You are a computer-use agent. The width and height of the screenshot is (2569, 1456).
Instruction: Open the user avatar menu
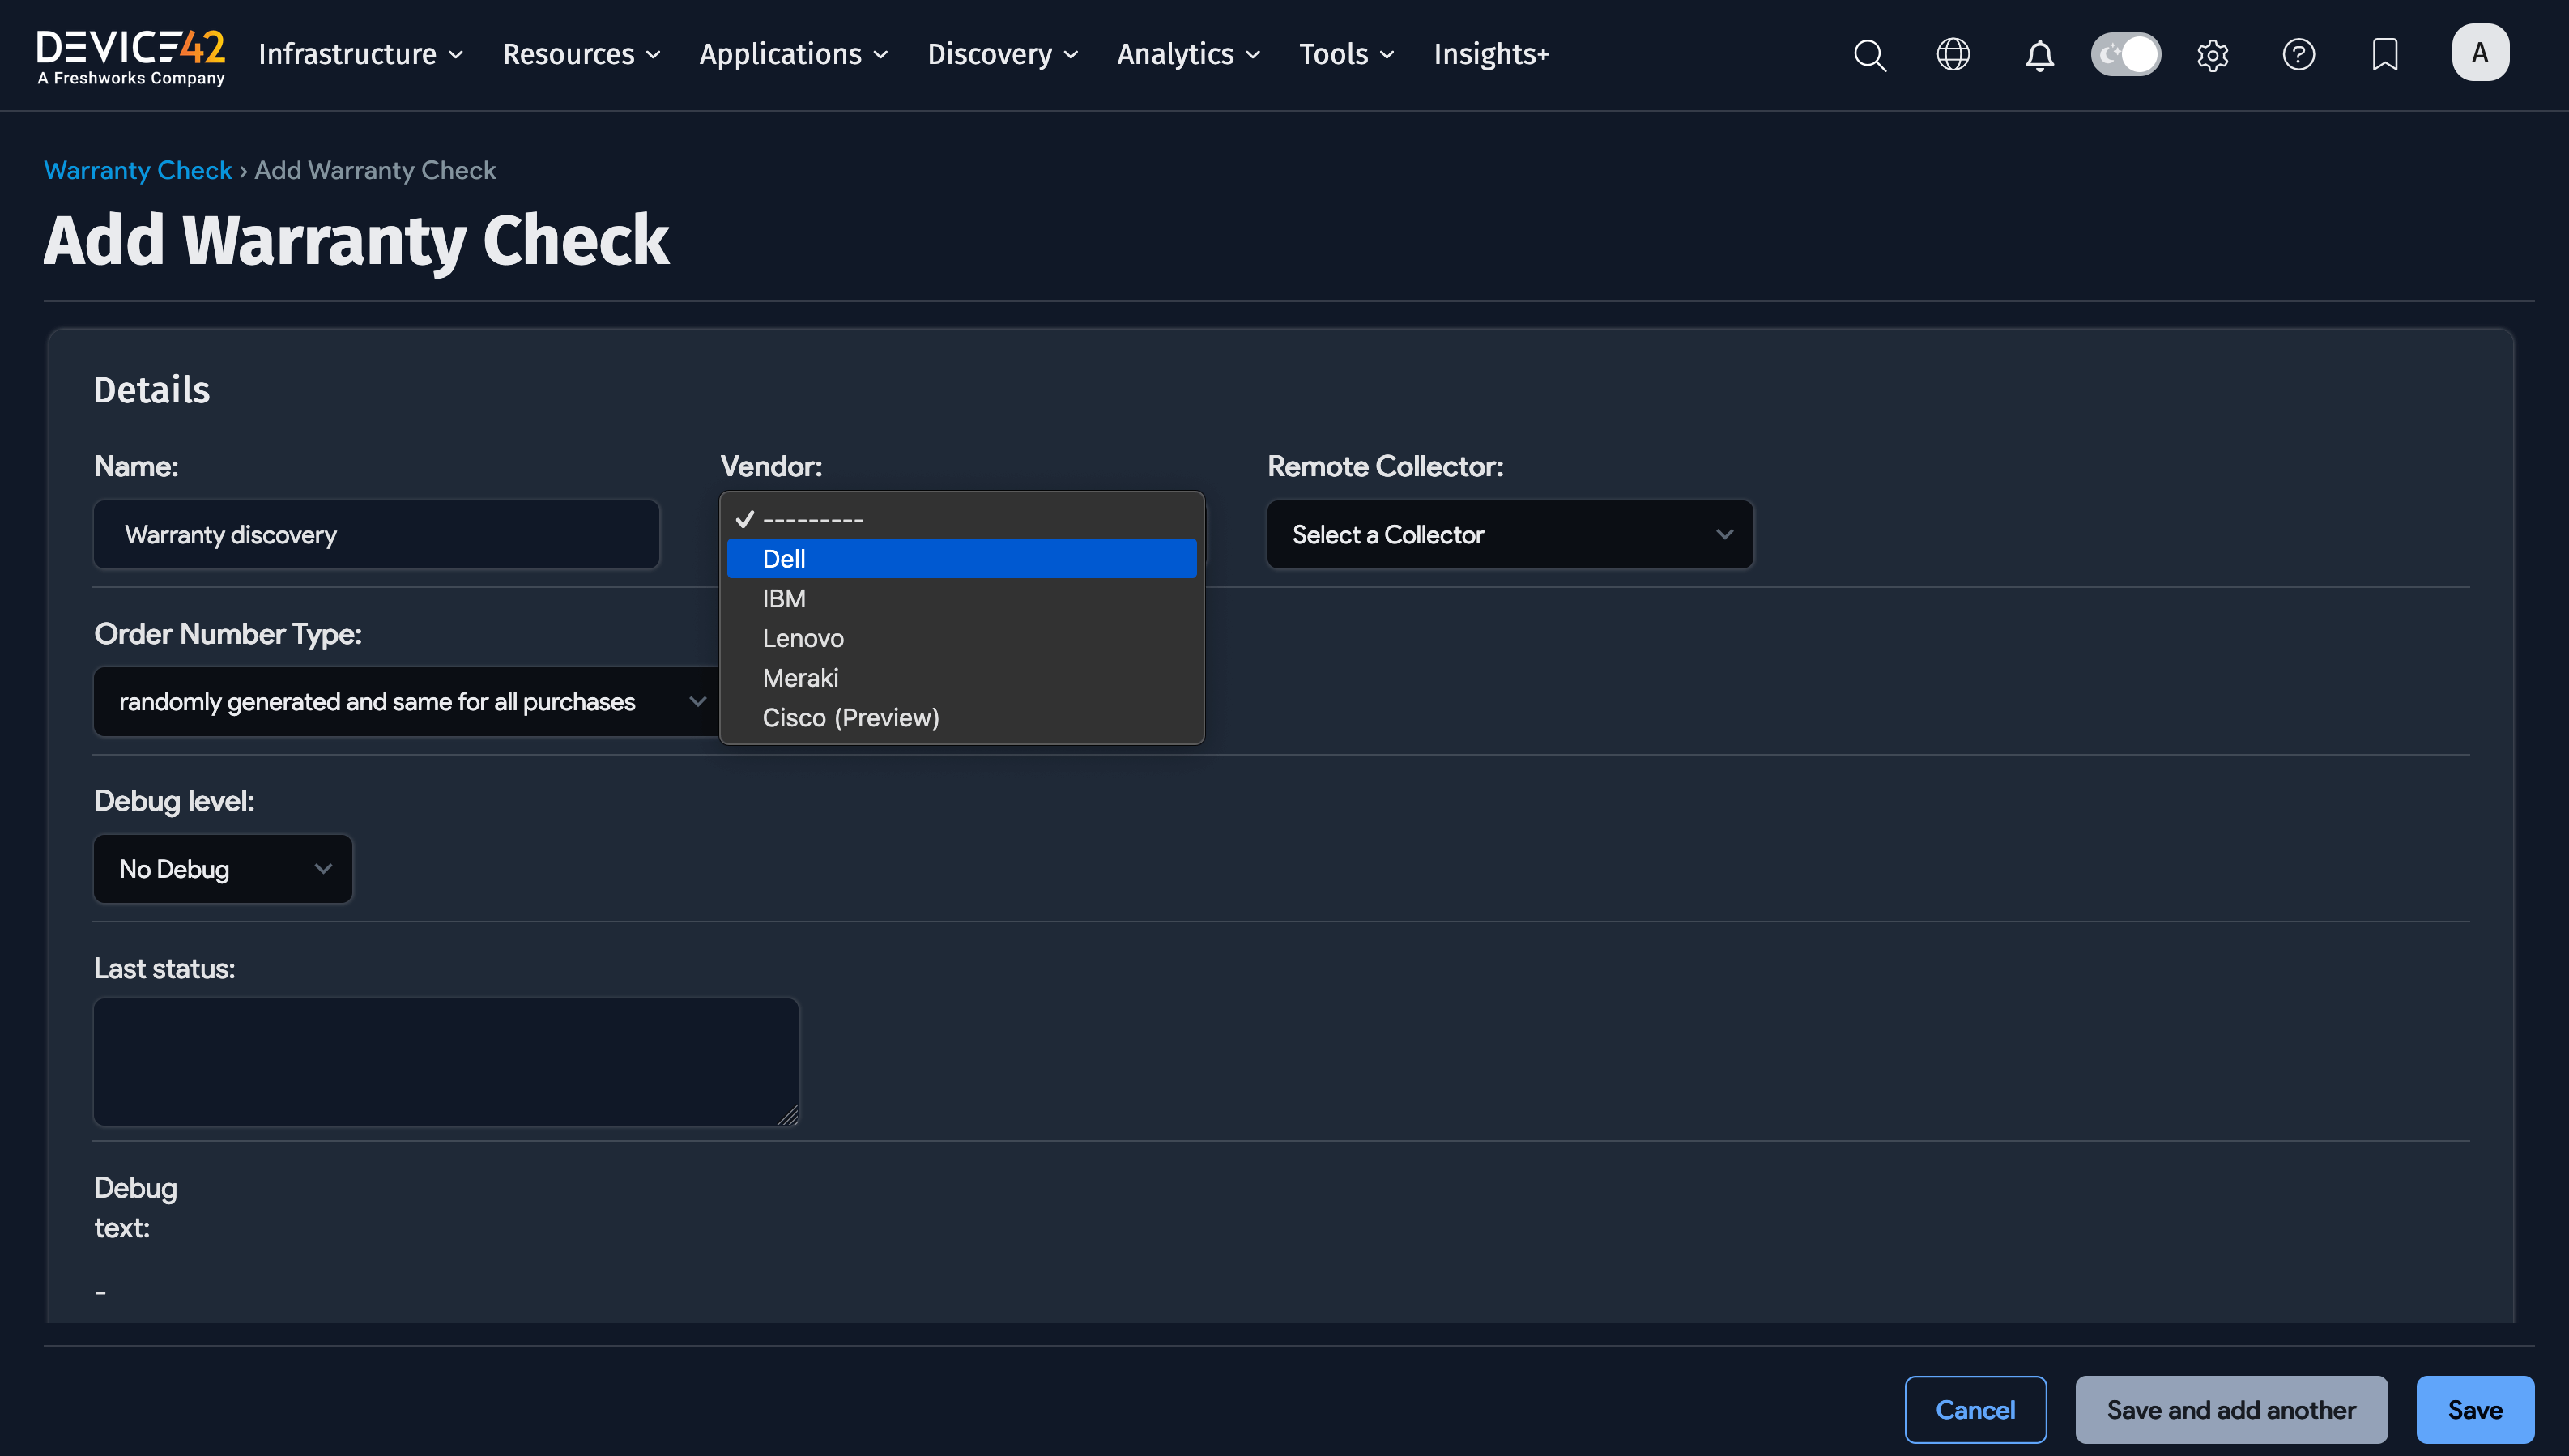(x=2479, y=53)
